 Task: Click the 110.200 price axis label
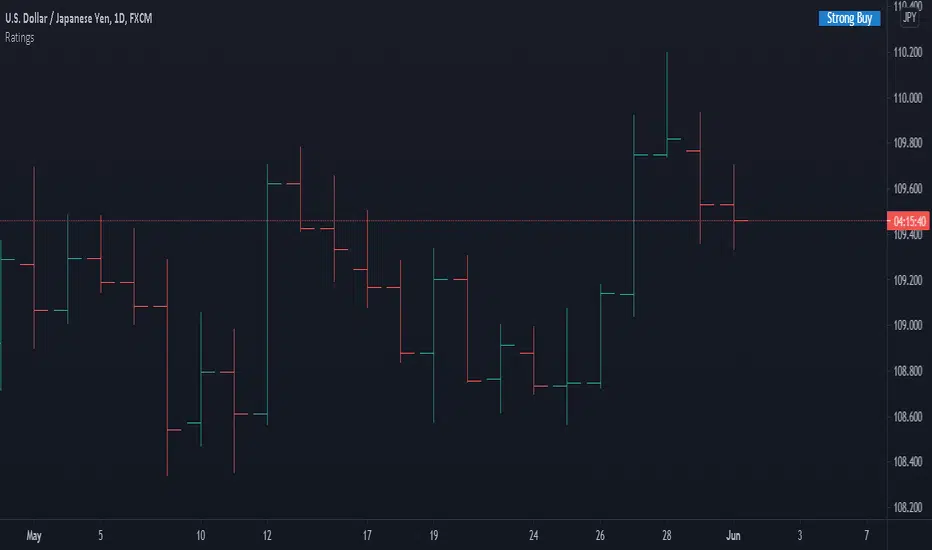(908, 52)
